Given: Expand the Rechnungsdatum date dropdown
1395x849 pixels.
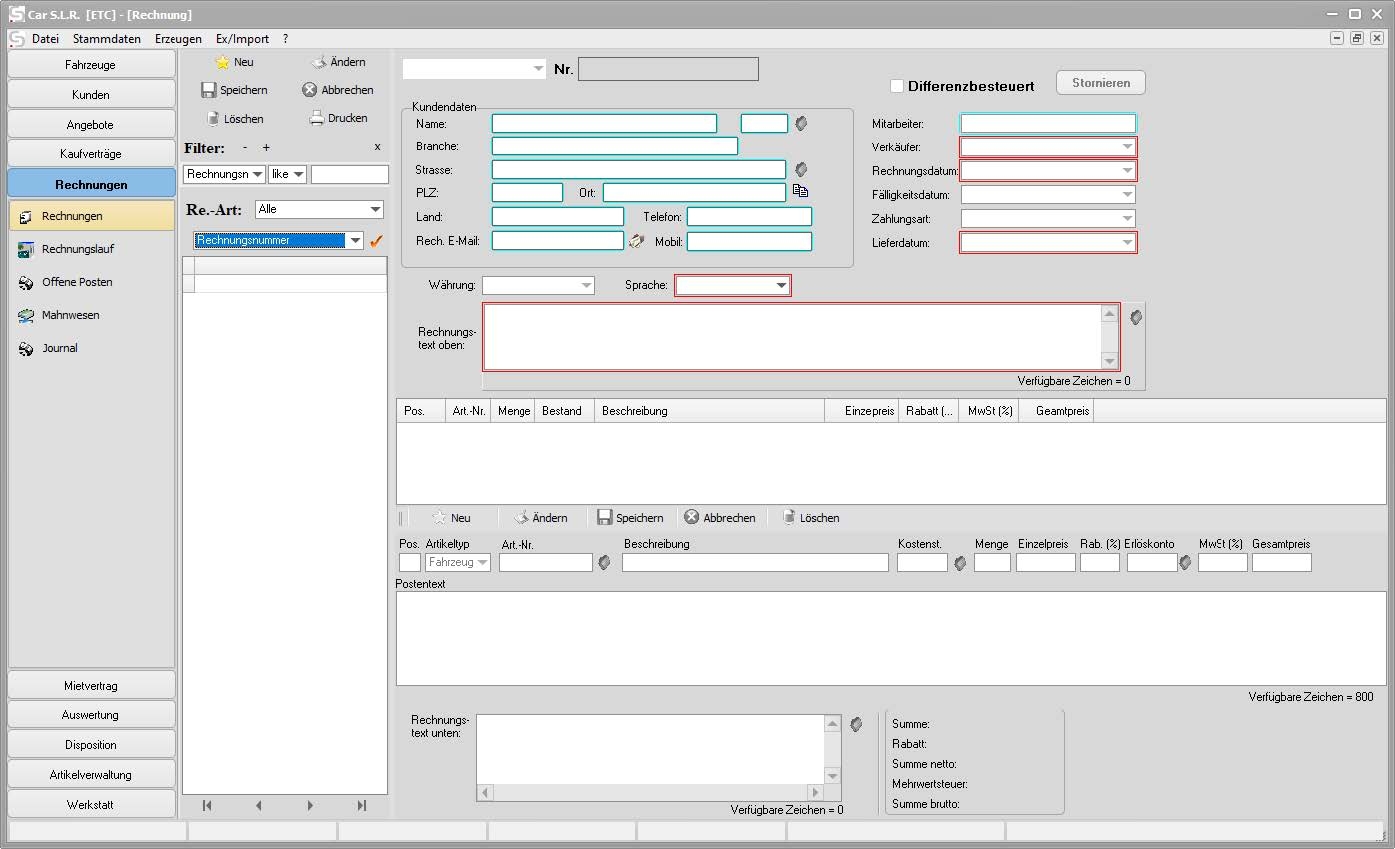Looking at the screenshot, I should (1127, 170).
